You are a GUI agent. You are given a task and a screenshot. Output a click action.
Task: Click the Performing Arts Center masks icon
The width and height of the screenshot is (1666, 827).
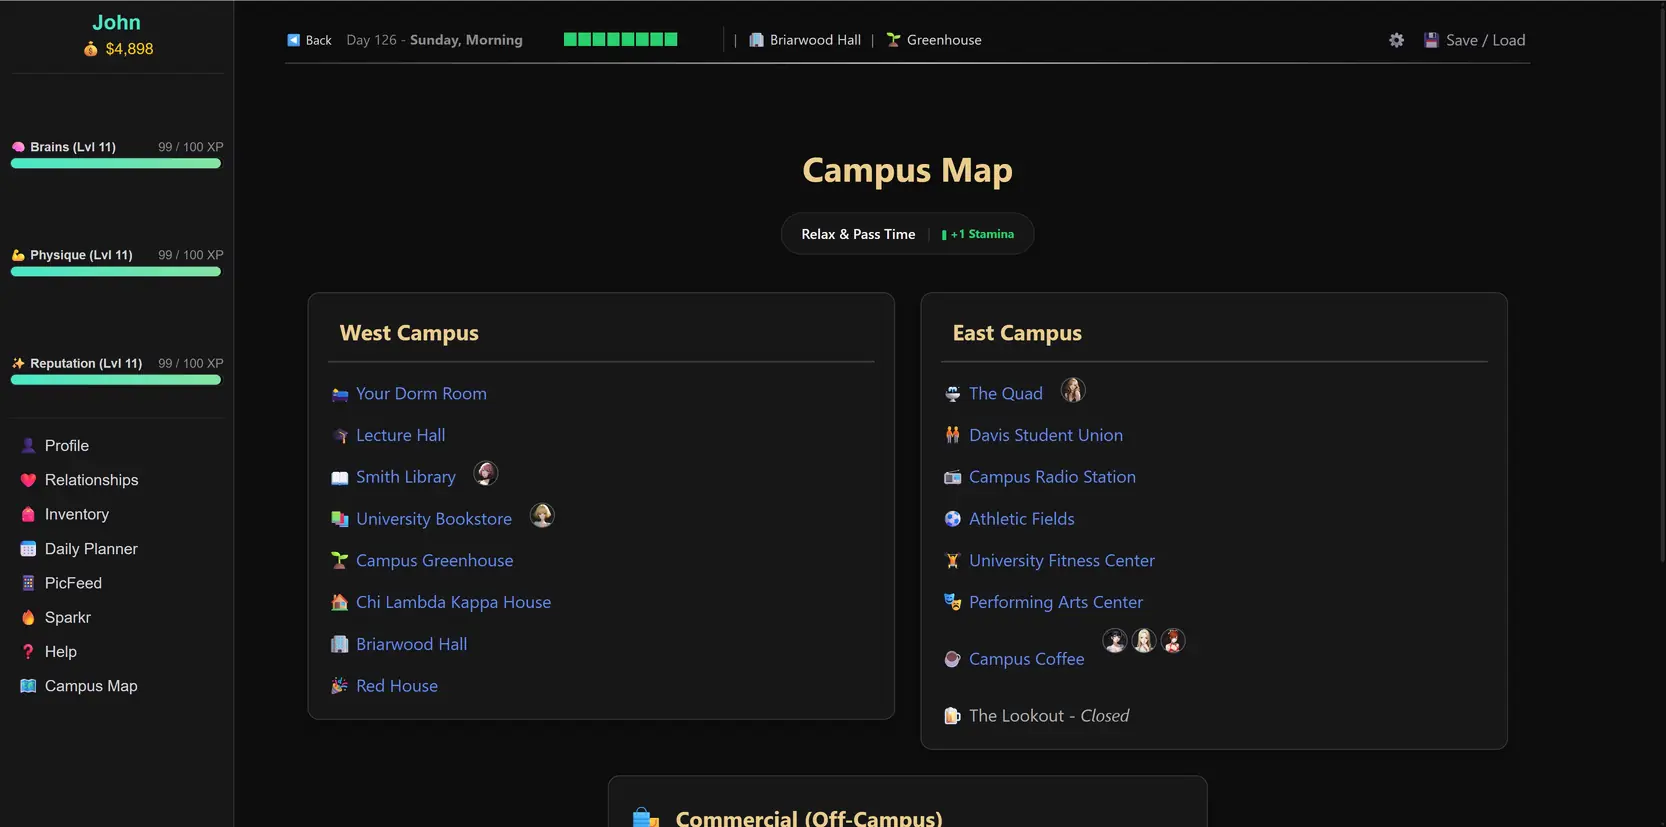coord(952,602)
